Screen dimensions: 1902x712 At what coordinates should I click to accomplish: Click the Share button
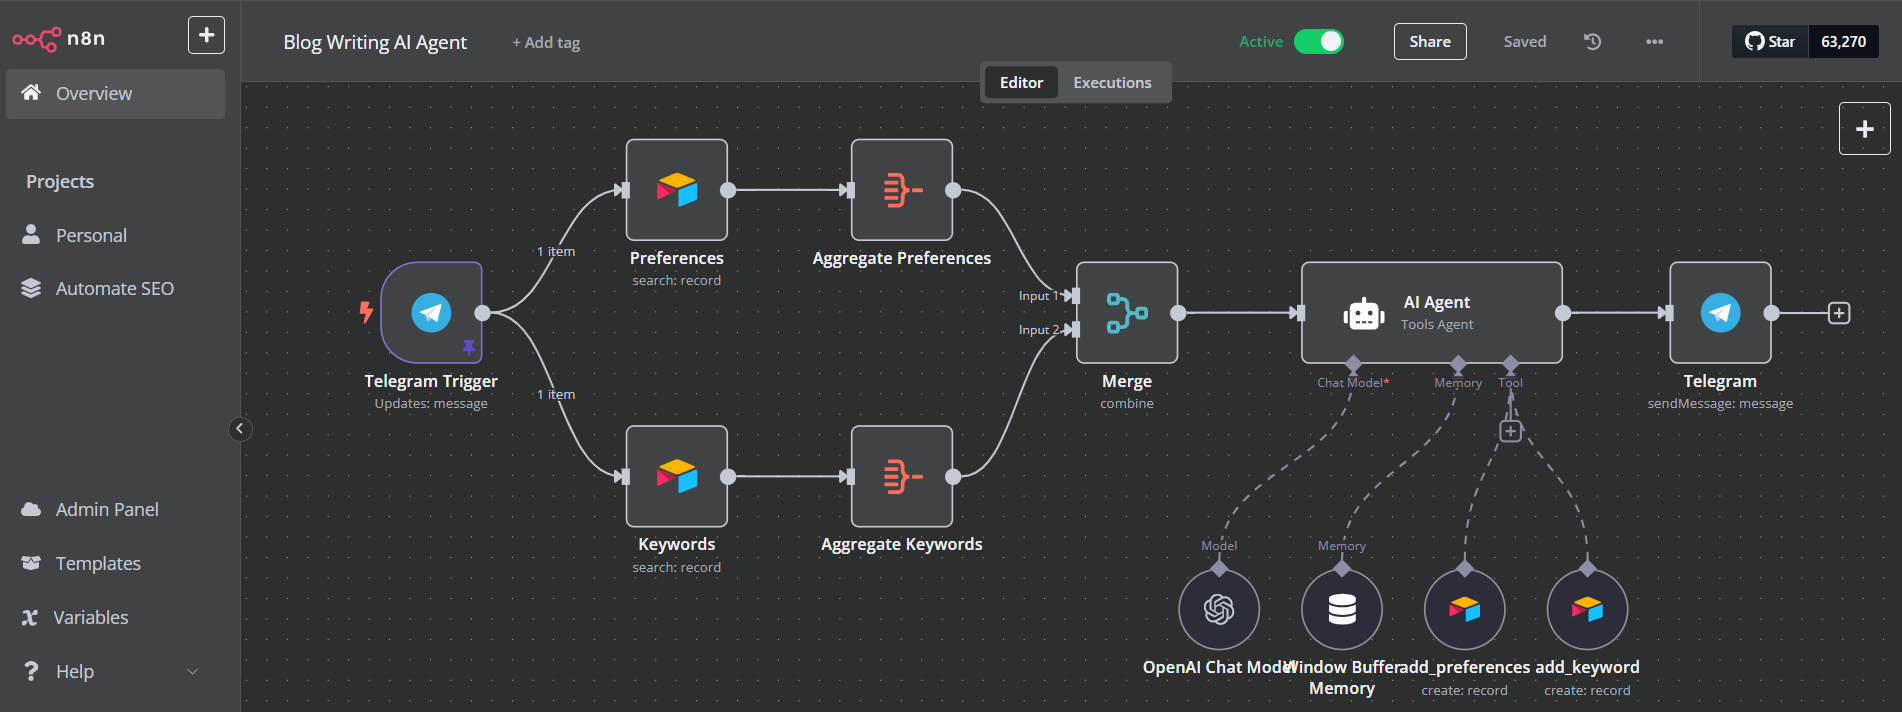[1429, 42]
